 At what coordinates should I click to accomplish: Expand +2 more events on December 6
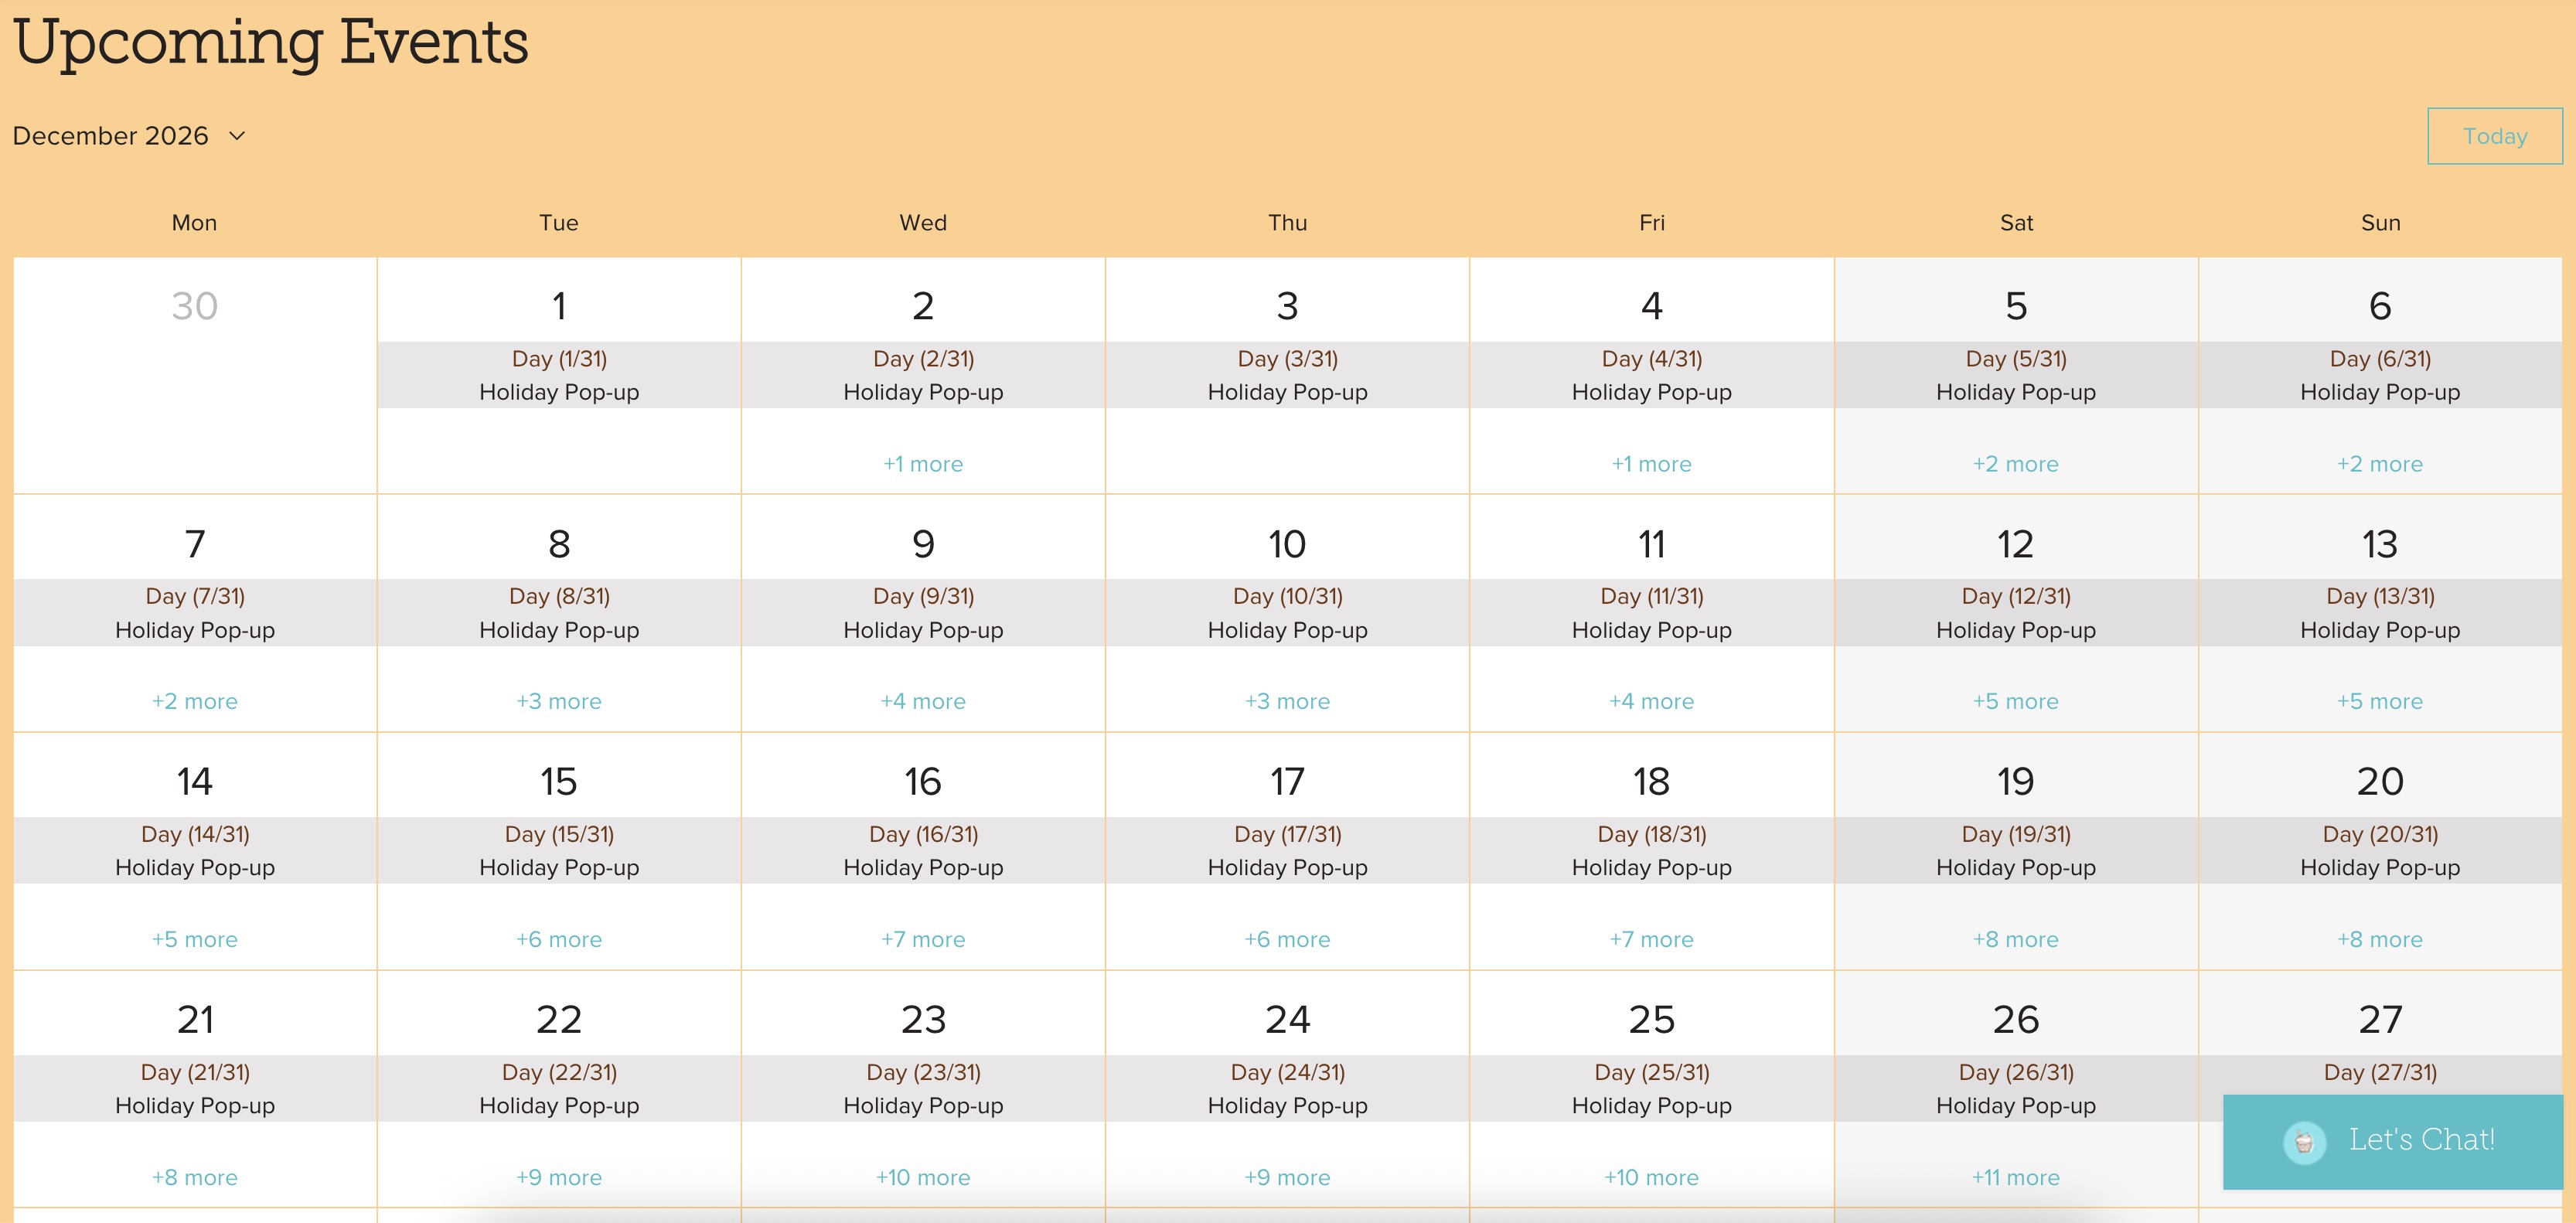coord(2380,463)
